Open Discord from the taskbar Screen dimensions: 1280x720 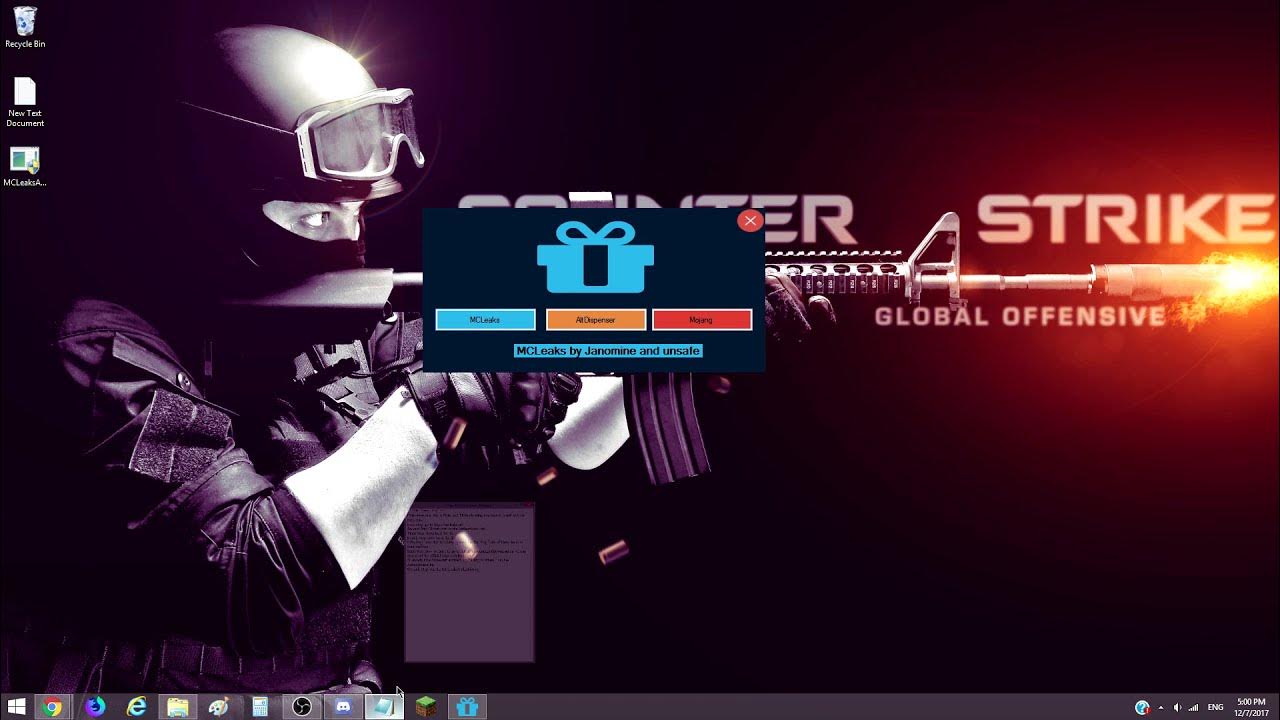click(x=343, y=707)
